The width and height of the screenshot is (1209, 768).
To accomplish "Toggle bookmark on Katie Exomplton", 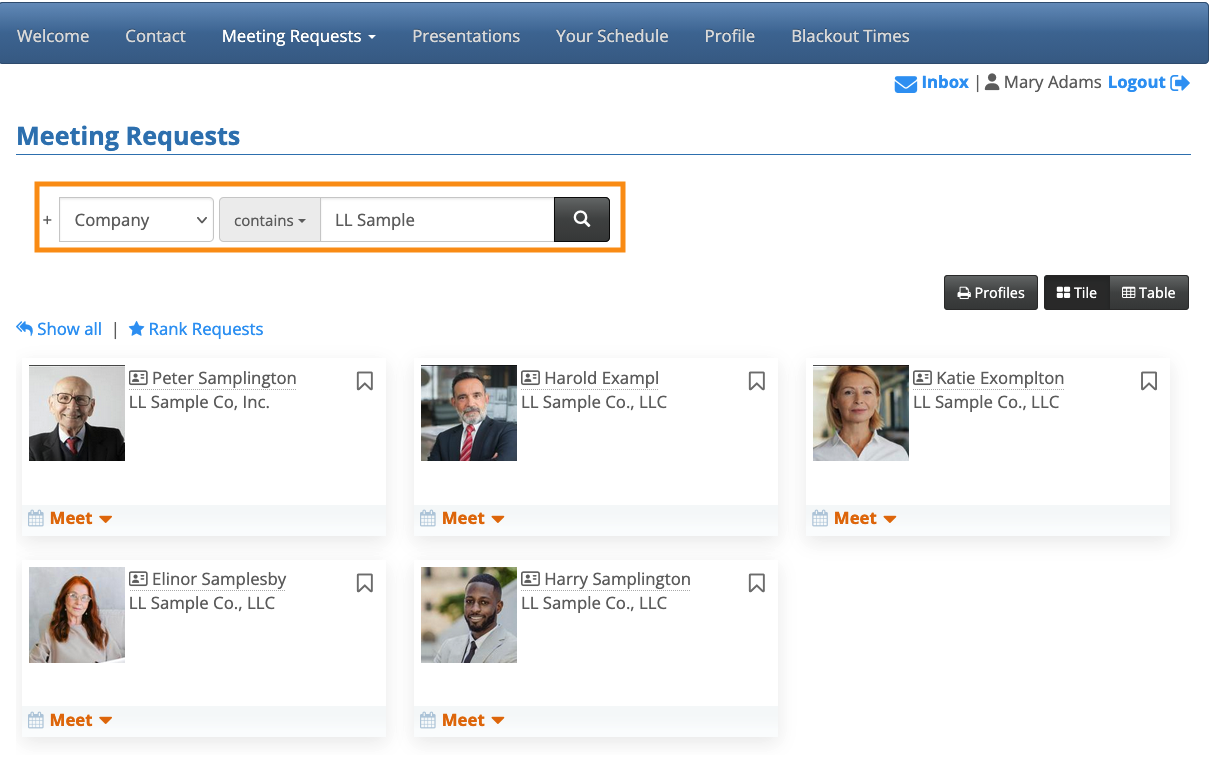I will tap(1149, 381).
